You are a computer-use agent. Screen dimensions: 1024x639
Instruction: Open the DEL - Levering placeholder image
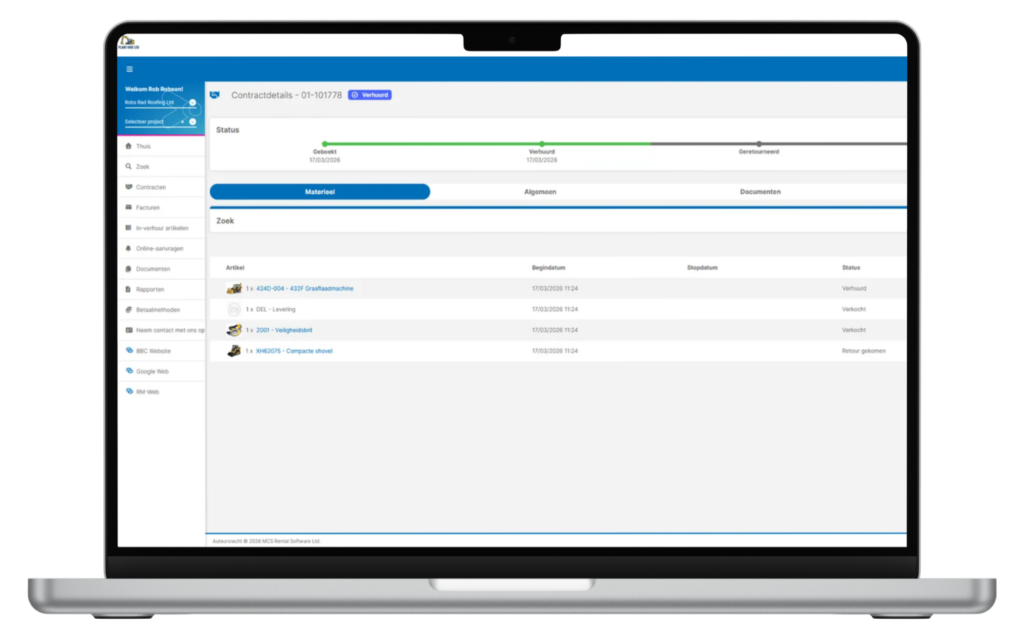pyautogui.click(x=234, y=309)
